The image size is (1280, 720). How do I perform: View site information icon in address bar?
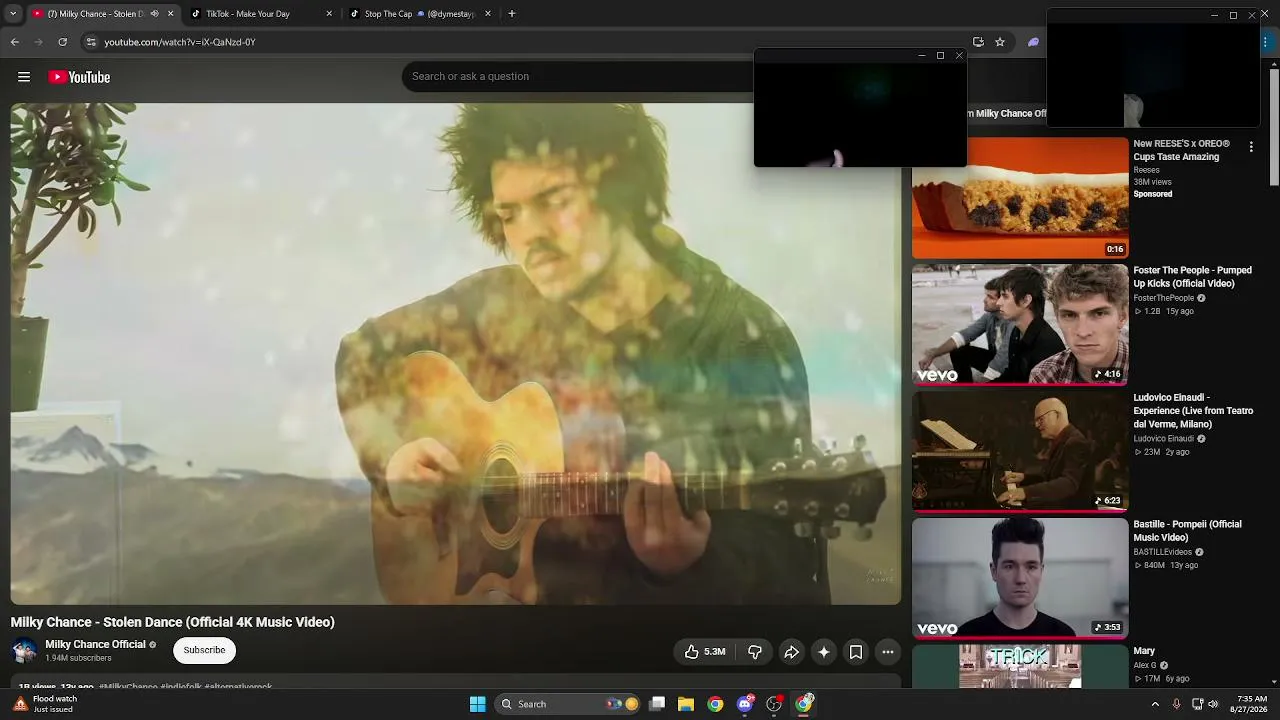click(x=91, y=42)
